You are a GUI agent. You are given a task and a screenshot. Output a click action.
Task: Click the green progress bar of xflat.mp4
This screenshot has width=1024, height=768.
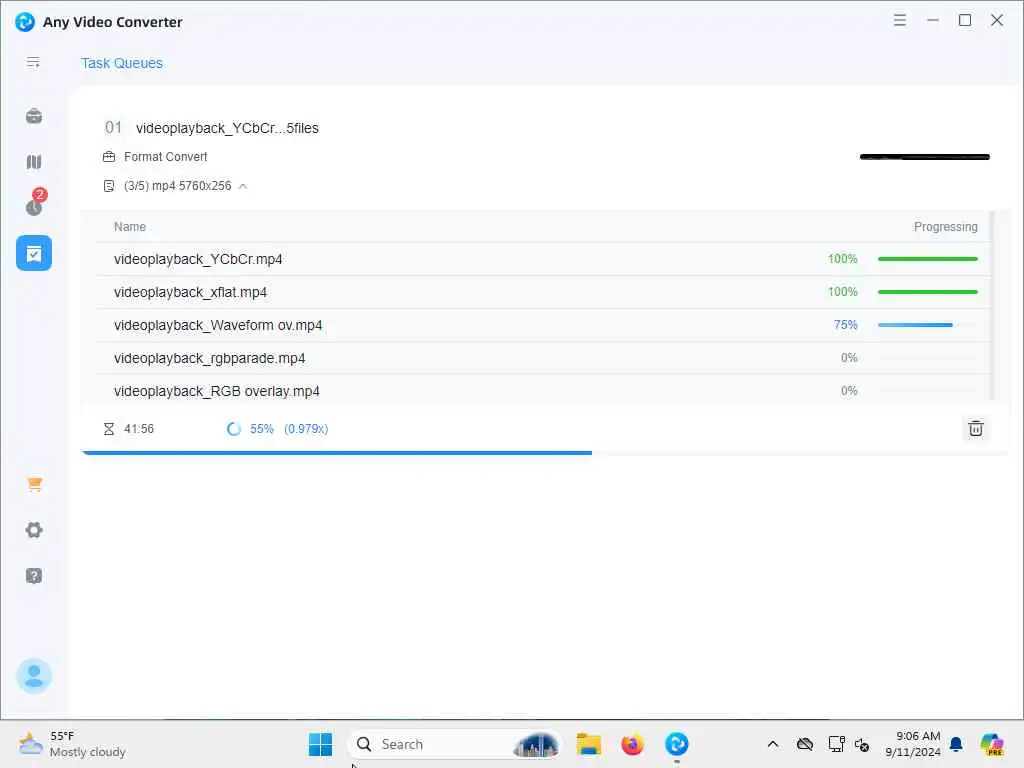point(927,292)
